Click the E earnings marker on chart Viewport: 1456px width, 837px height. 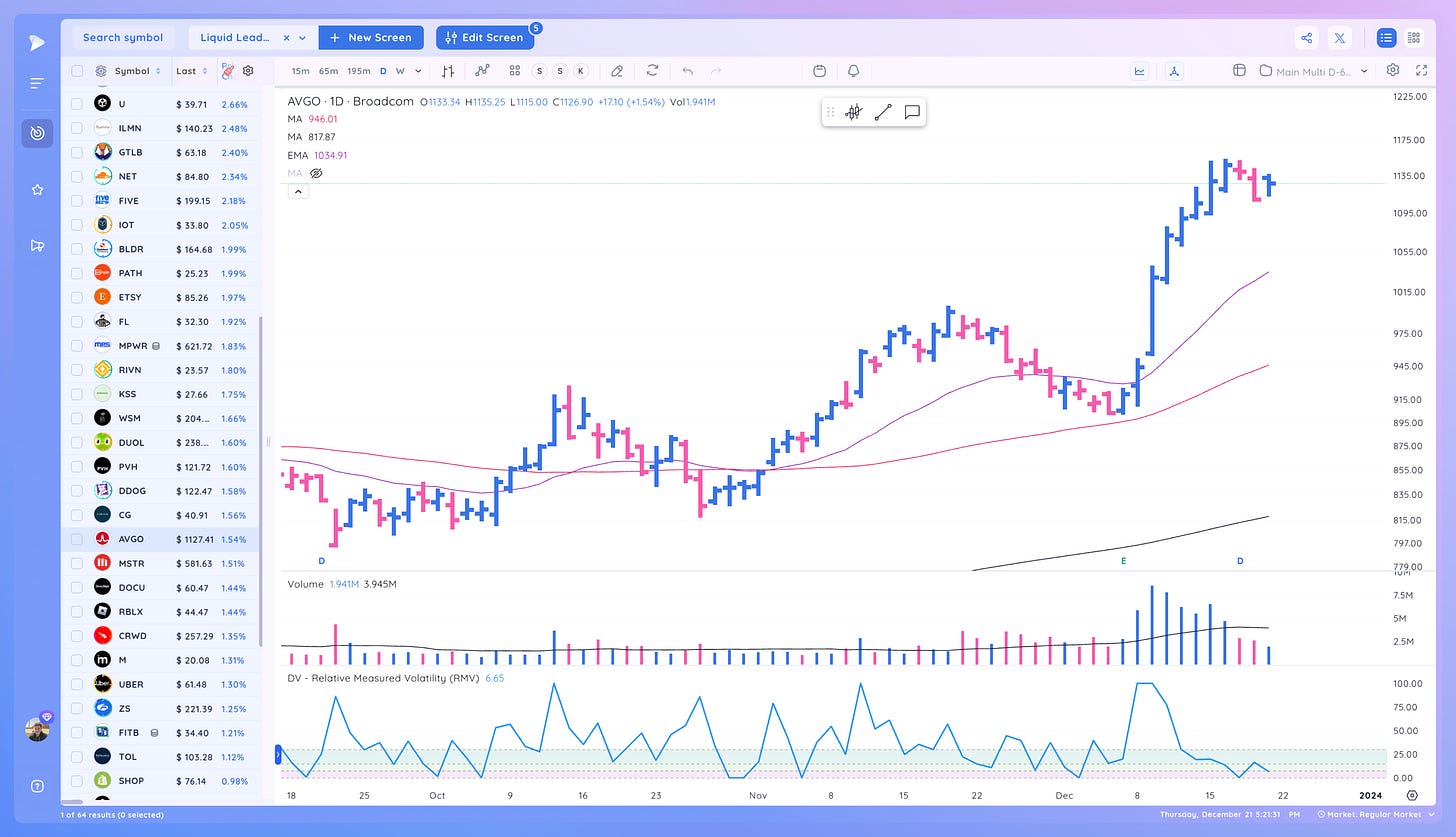(x=1123, y=561)
